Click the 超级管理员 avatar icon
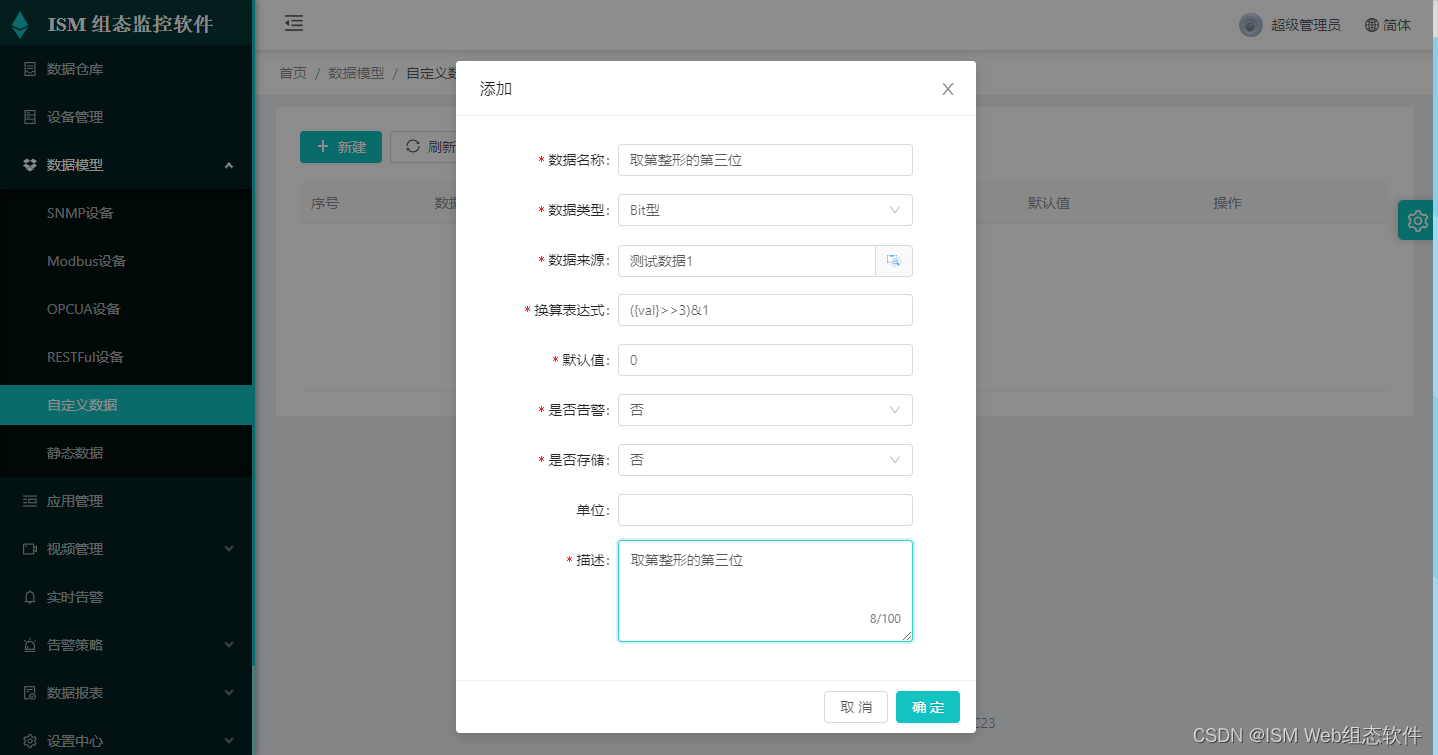 pyautogui.click(x=1250, y=24)
